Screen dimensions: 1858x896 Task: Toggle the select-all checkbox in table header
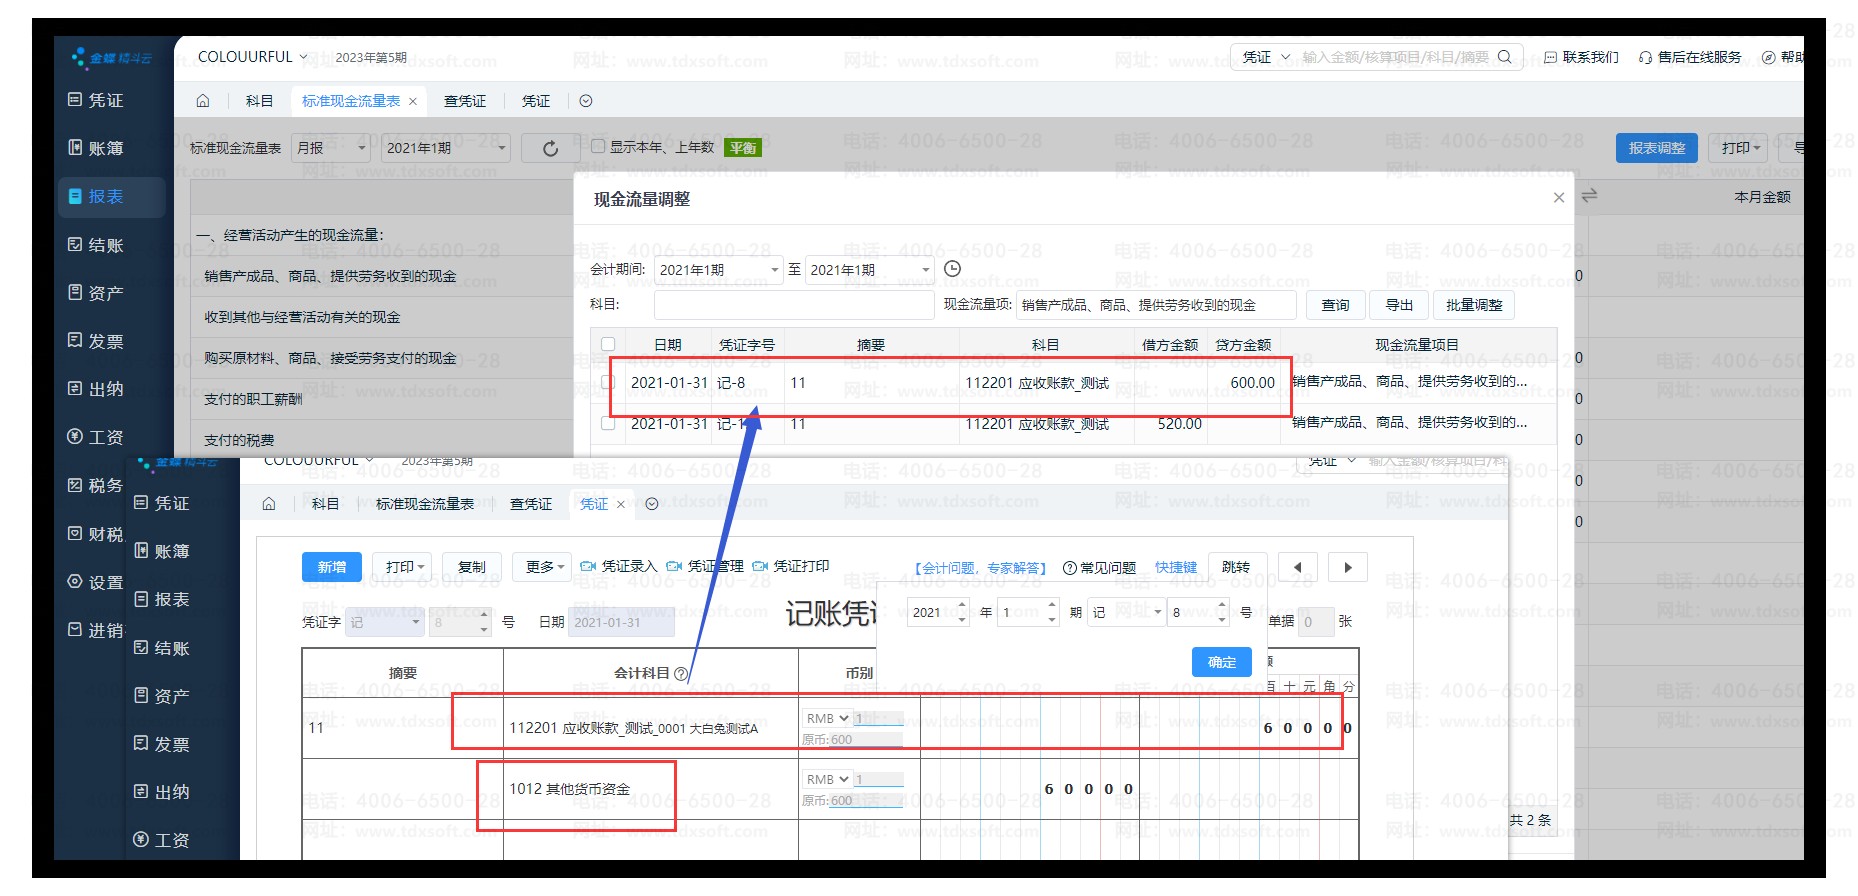[x=608, y=345]
